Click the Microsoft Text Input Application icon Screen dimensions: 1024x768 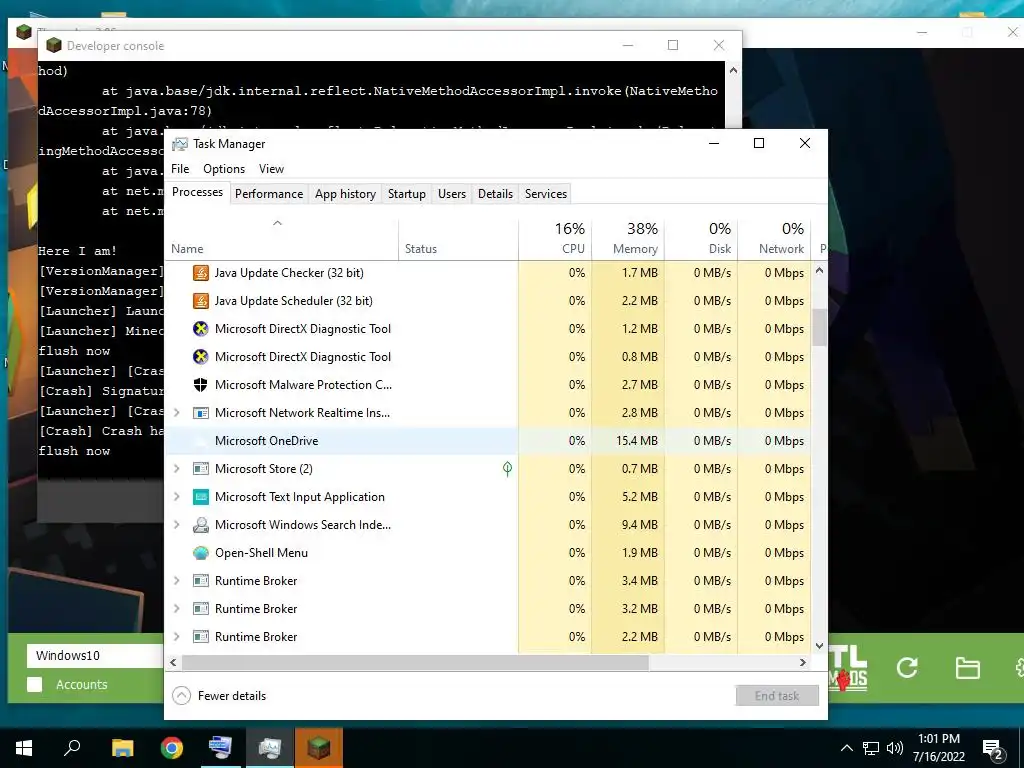coord(200,497)
